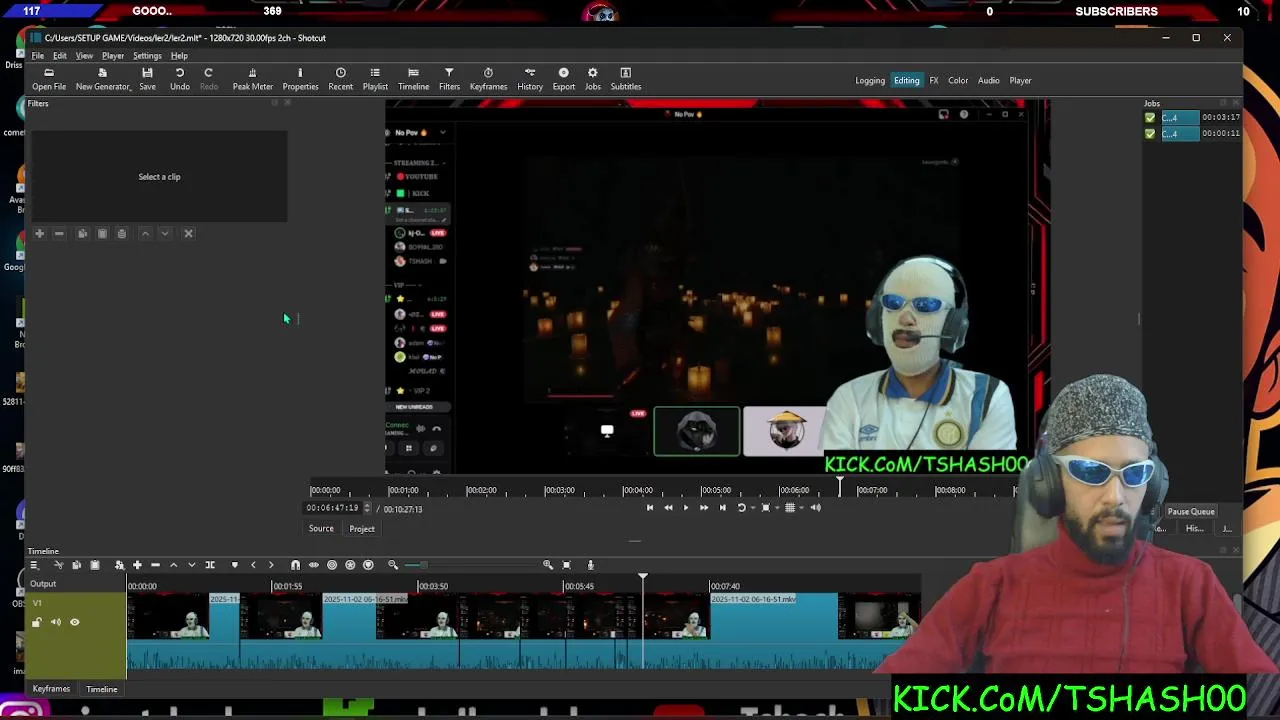The height and width of the screenshot is (720, 1280).
Task: Paste filters in Filters panel
Action: 102,234
